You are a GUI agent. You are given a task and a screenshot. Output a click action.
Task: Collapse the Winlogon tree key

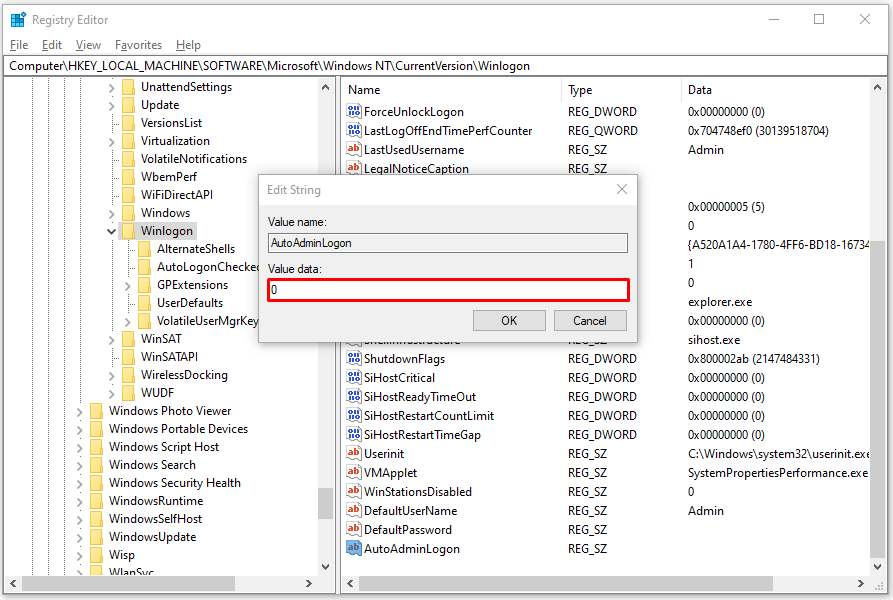pyautogui.click(x=112, y=231)
